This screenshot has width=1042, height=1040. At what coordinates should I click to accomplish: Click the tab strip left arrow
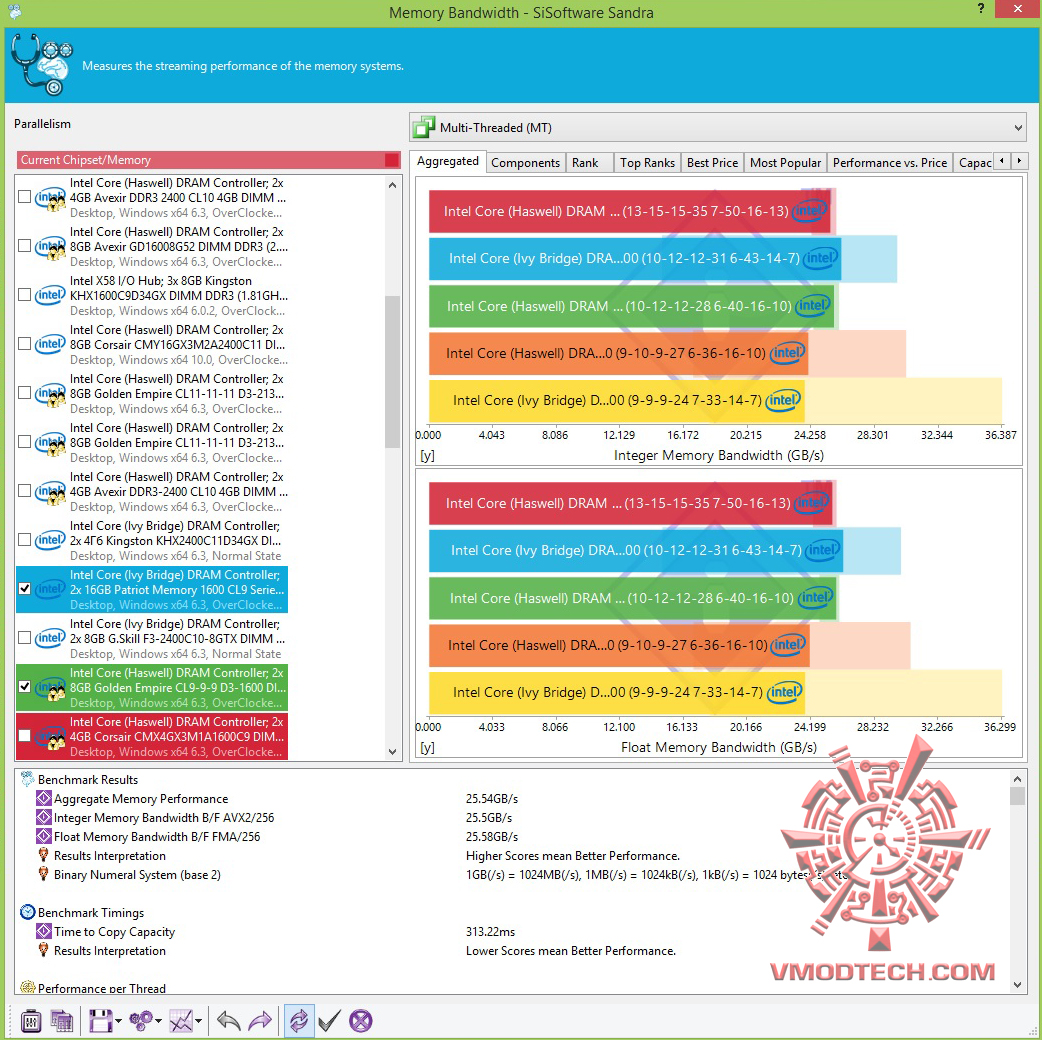(x=1002, y=161)
